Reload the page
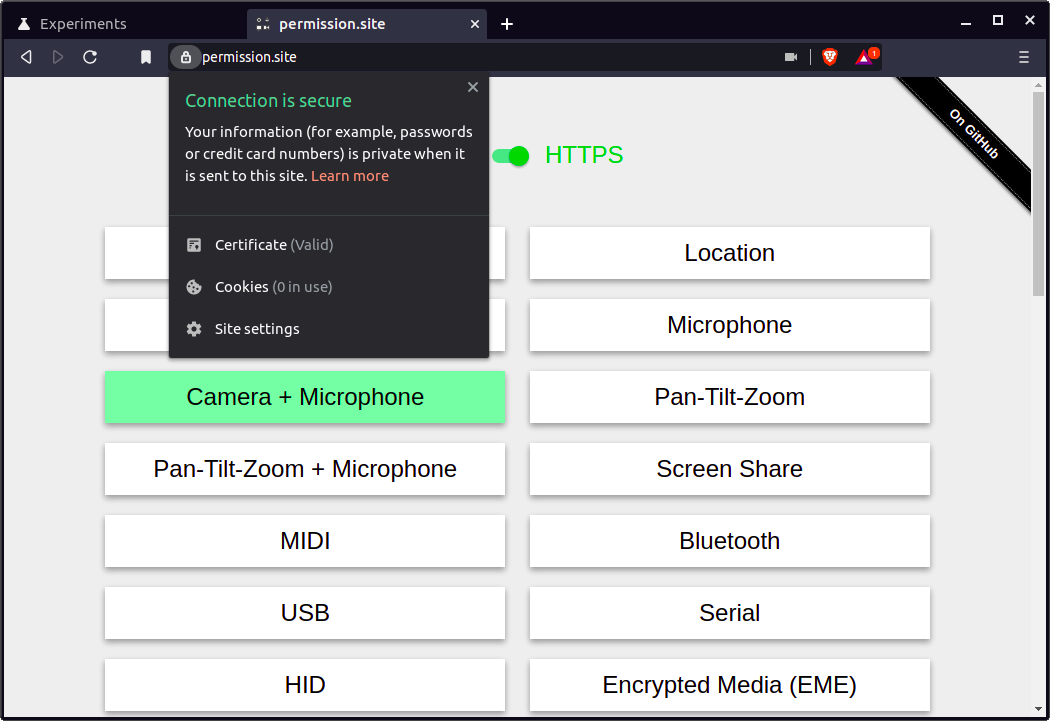The height and width of the screenshot is (721, 1050). pos(90,58)
